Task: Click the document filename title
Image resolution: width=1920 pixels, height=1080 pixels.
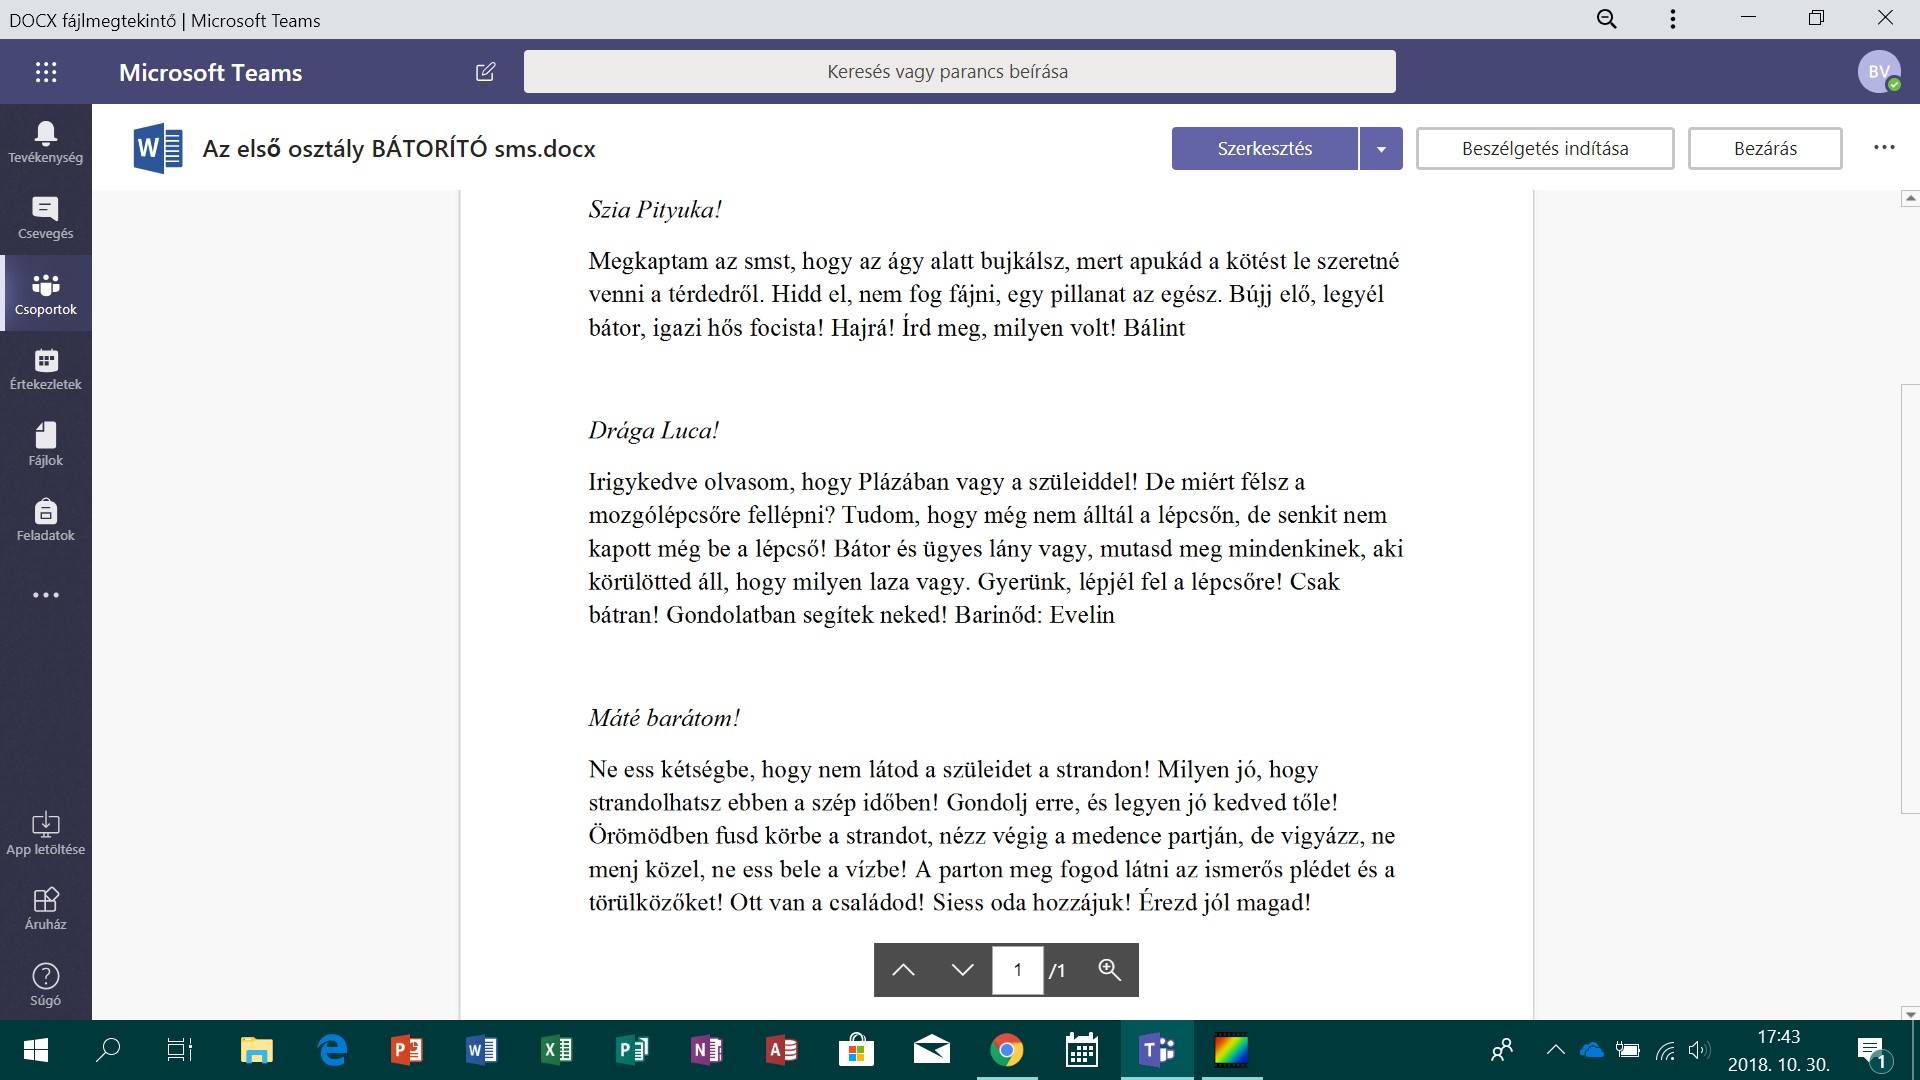Action: [399, 149]
